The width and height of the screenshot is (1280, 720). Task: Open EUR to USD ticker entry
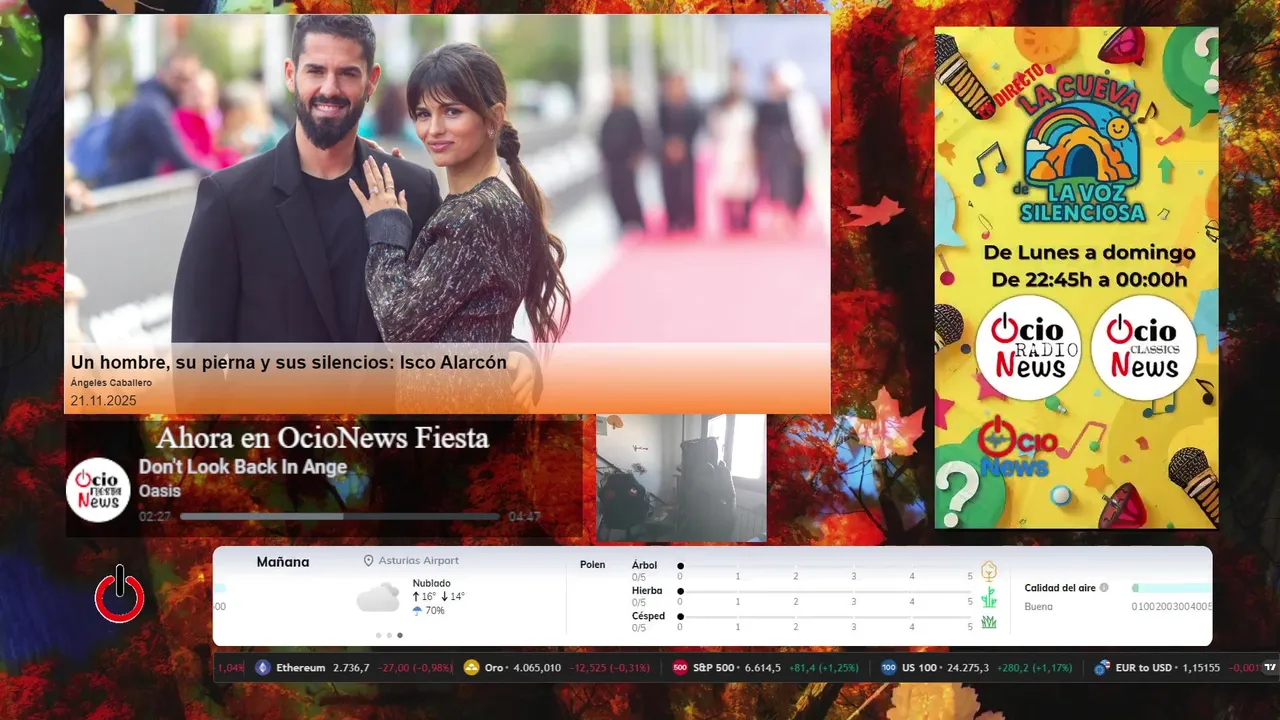pyautogui.click(x=1177, y=668)
